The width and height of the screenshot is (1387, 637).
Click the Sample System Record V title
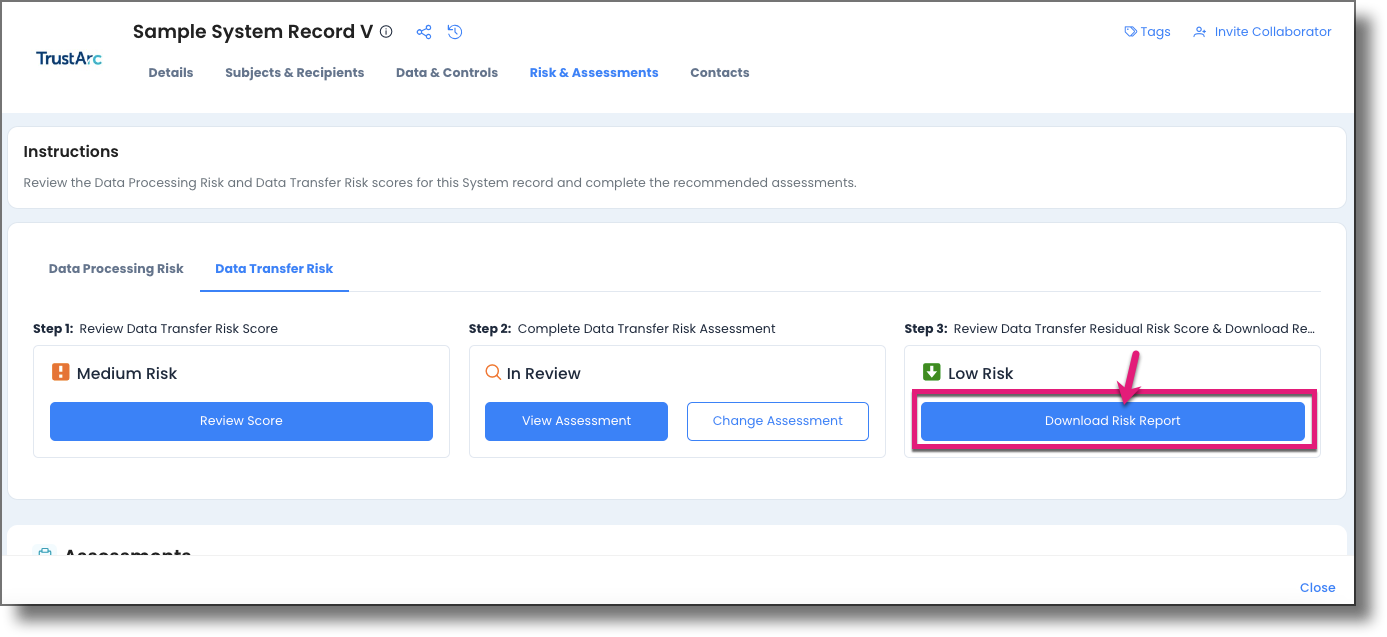[x=253, y=32]
